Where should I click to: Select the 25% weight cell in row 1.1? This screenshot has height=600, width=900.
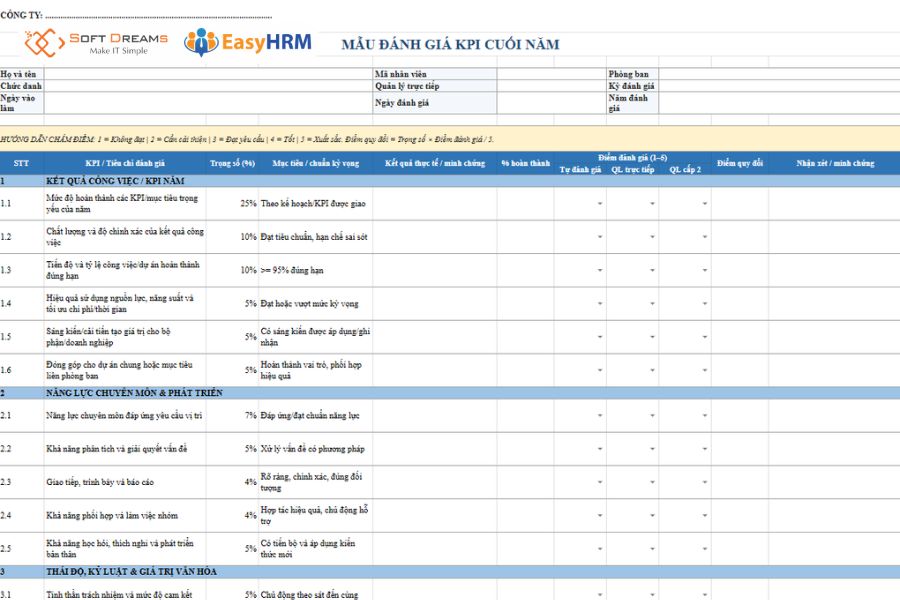[232, 204]
